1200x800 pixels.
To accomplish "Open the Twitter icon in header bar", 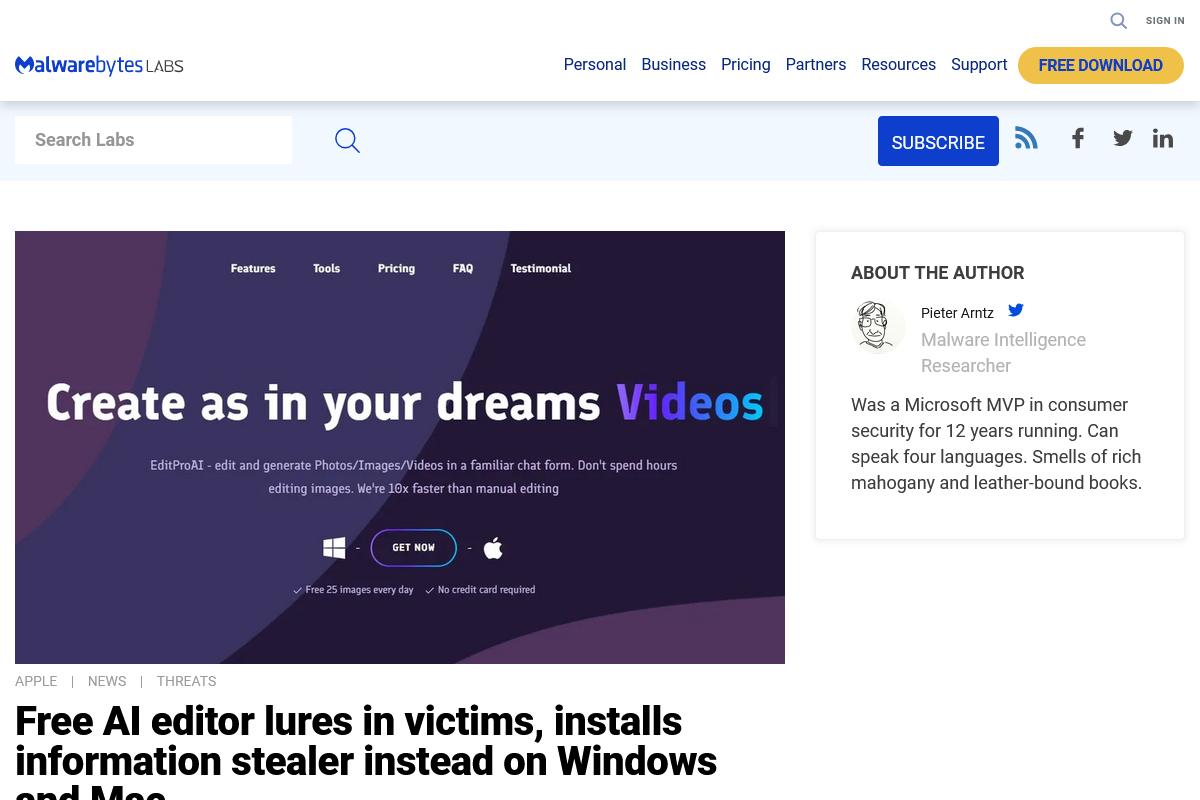I will [1123, 138].
